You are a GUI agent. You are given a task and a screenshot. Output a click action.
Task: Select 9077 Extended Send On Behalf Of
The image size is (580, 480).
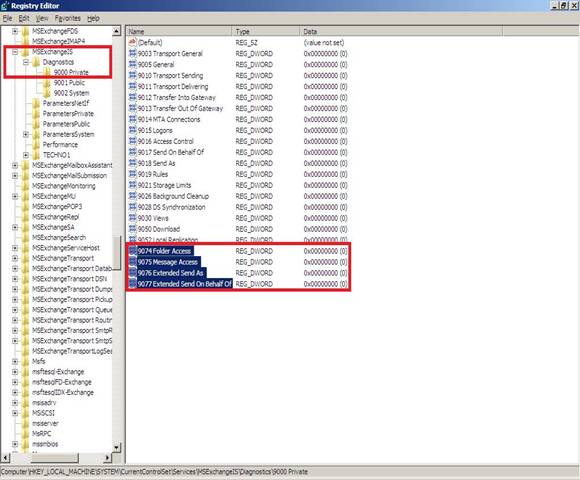pos(185,284)
